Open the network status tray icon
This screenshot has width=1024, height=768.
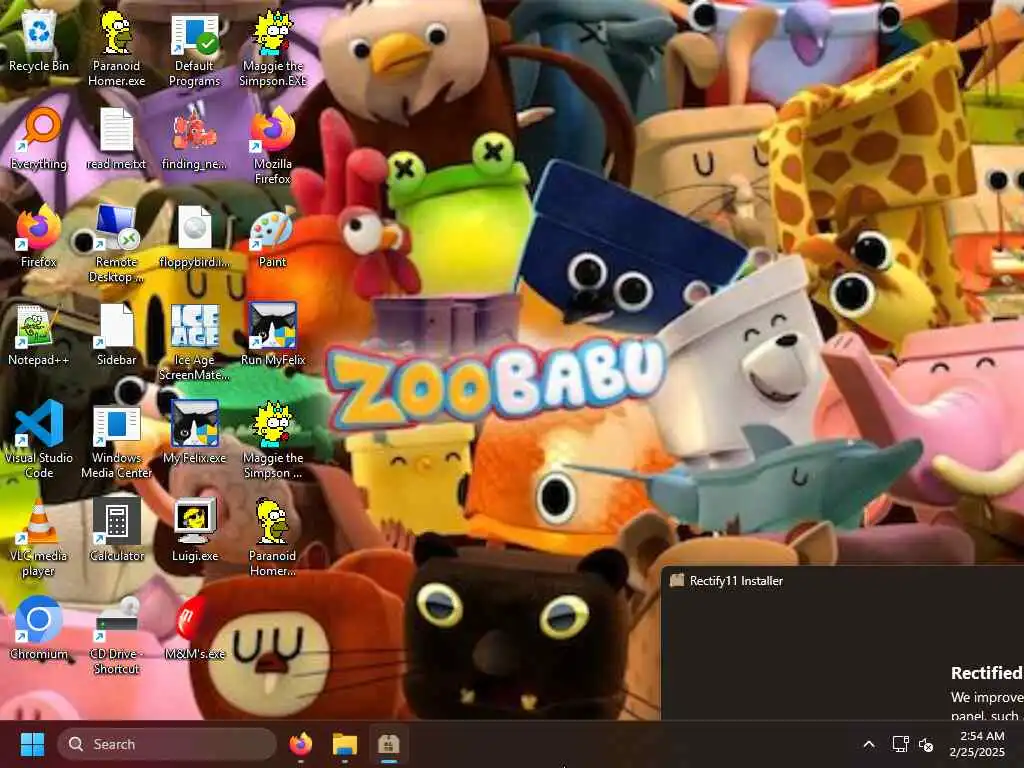(x=900, y=744)
